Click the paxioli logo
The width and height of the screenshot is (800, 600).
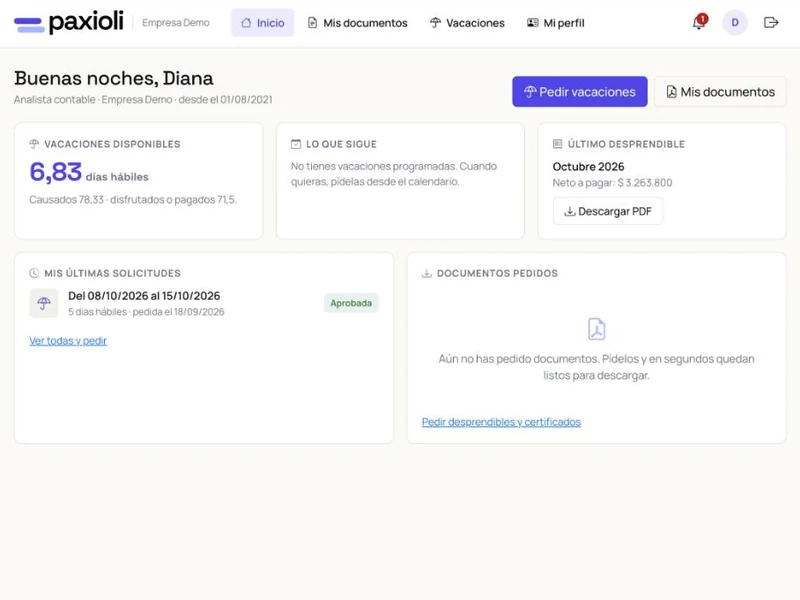(69, 22)
